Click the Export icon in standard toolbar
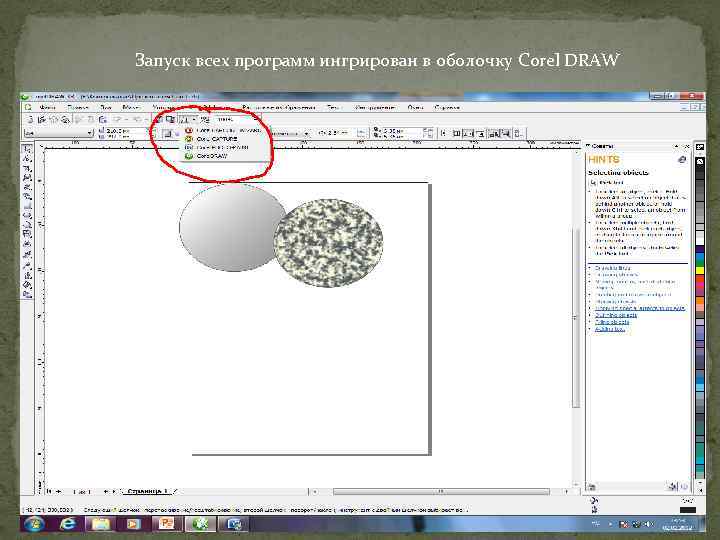The image size is (720, 540). point(170,119)
